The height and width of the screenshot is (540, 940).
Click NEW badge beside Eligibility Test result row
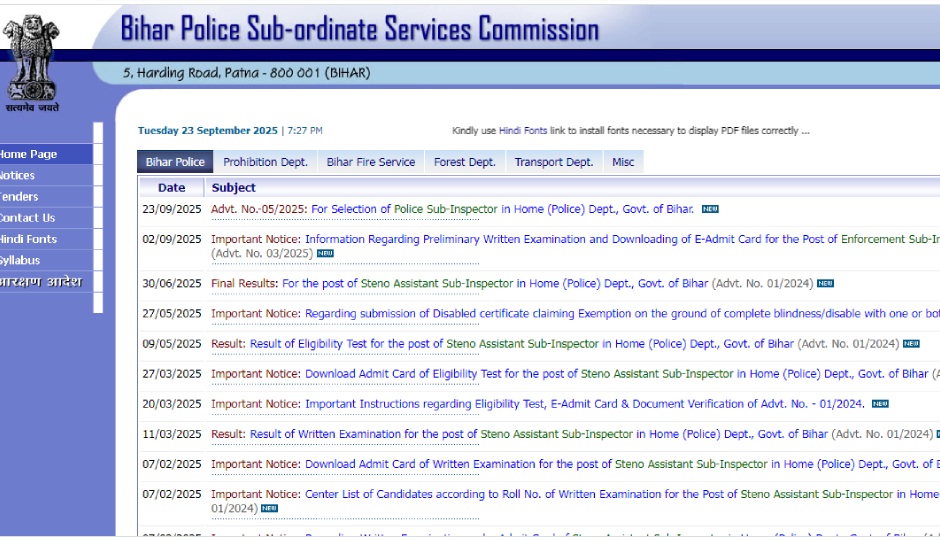(911, 344)
